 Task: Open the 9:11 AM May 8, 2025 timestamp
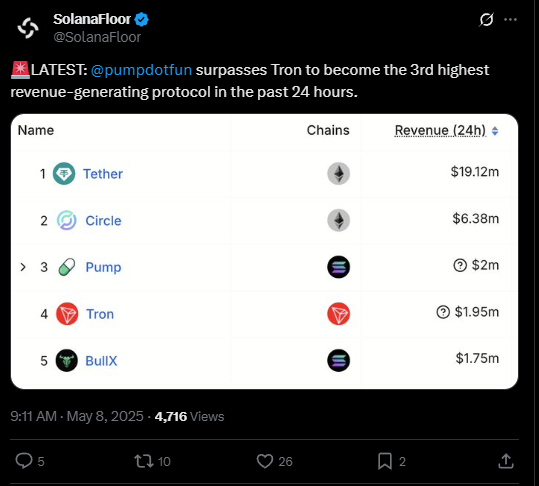point(77,416)
